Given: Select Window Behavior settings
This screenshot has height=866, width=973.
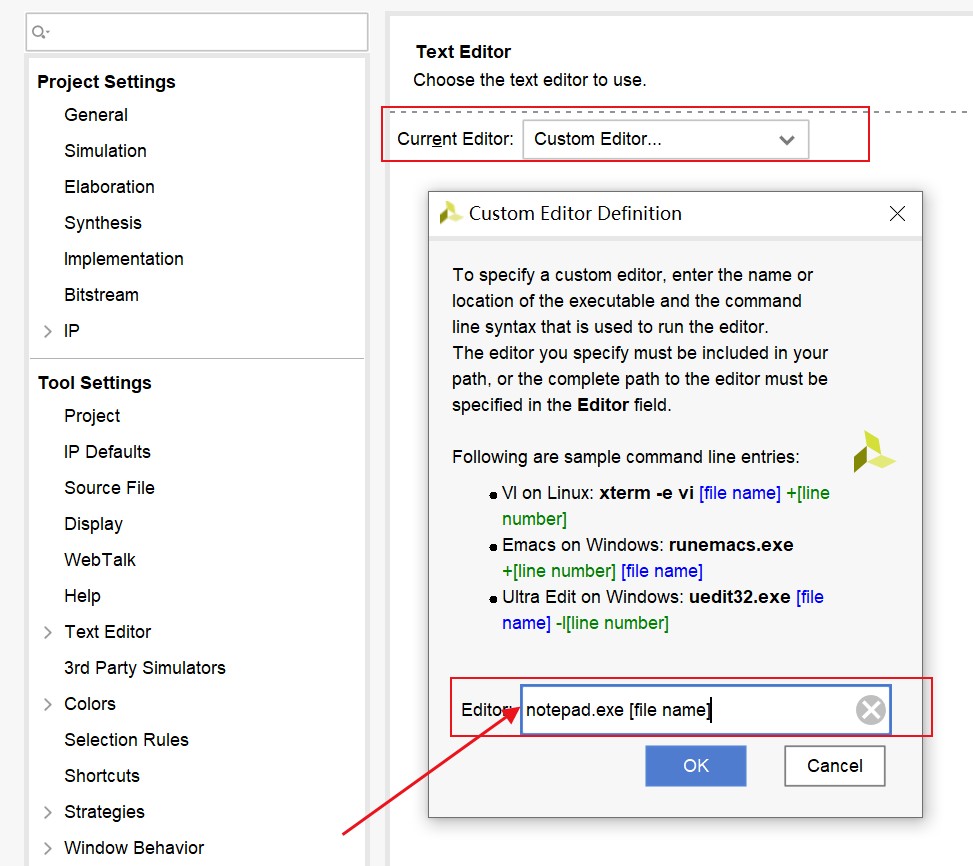Looking at the screenshot, I should (134, 847).
